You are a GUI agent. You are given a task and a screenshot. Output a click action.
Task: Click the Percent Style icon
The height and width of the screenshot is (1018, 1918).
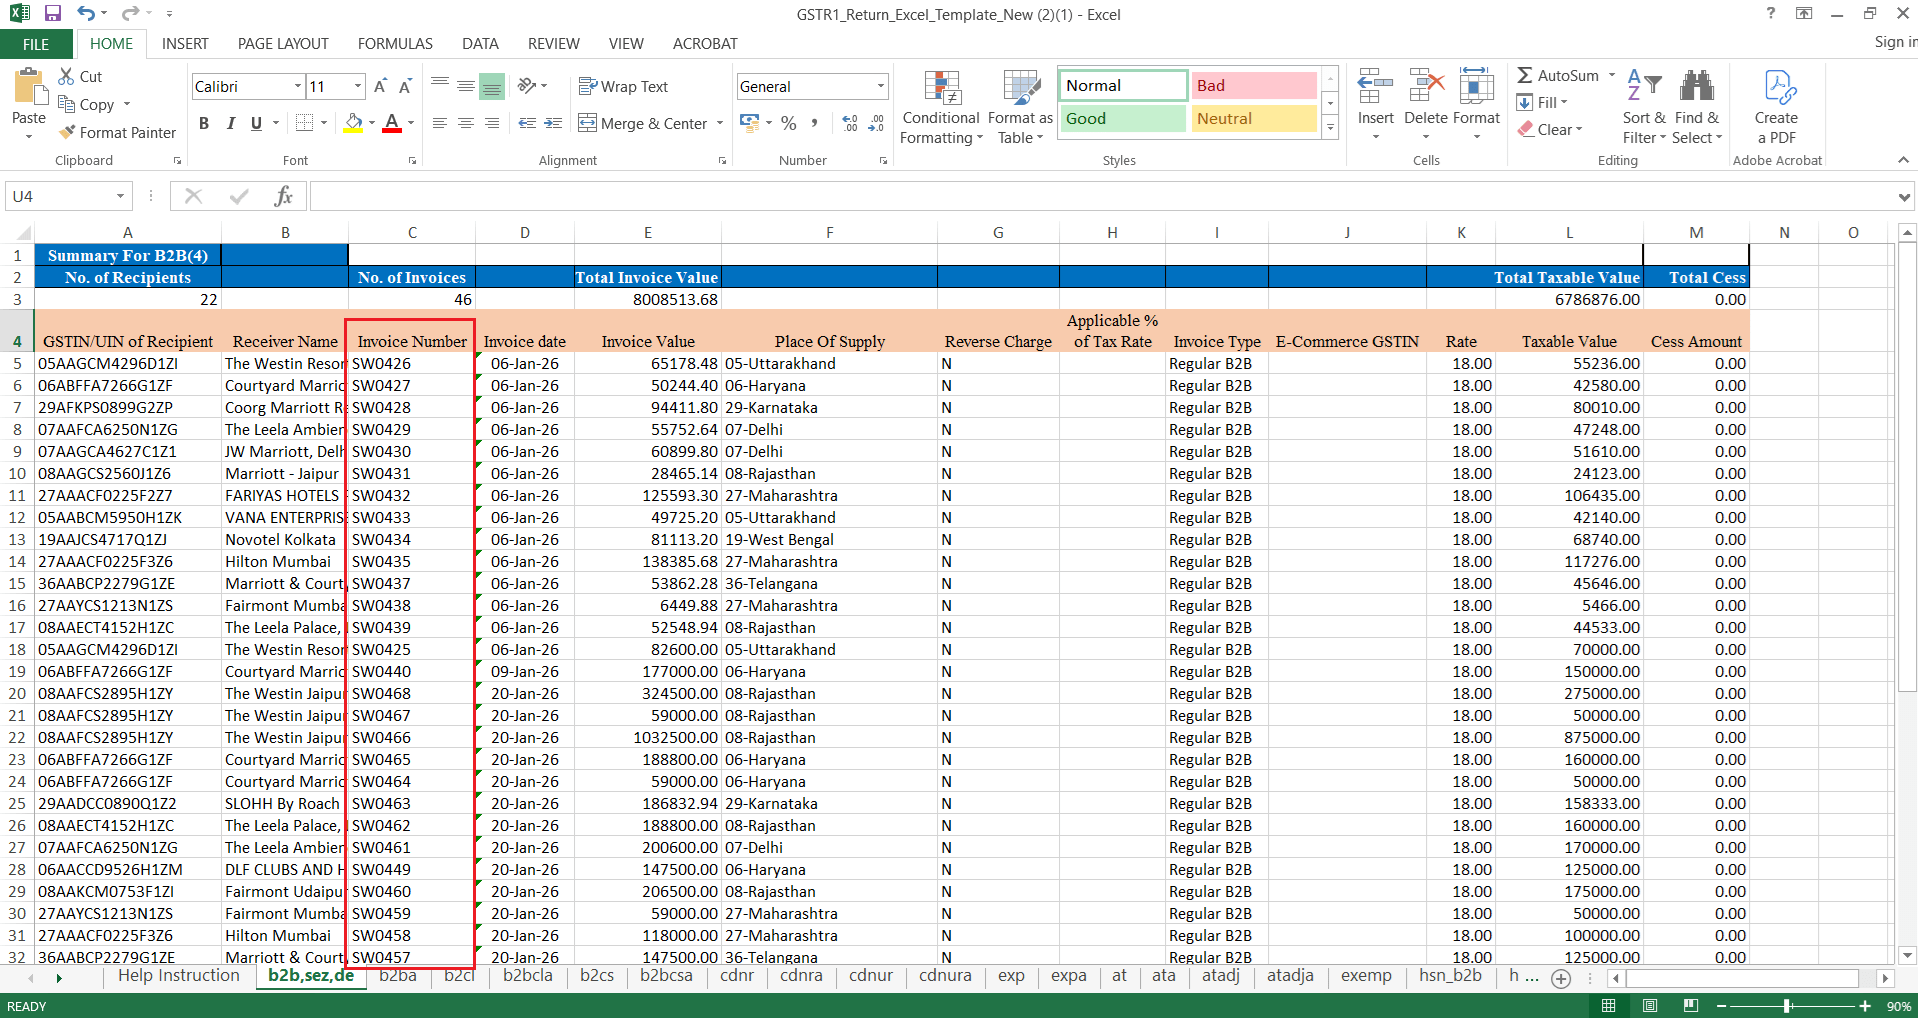click(788, 122)
